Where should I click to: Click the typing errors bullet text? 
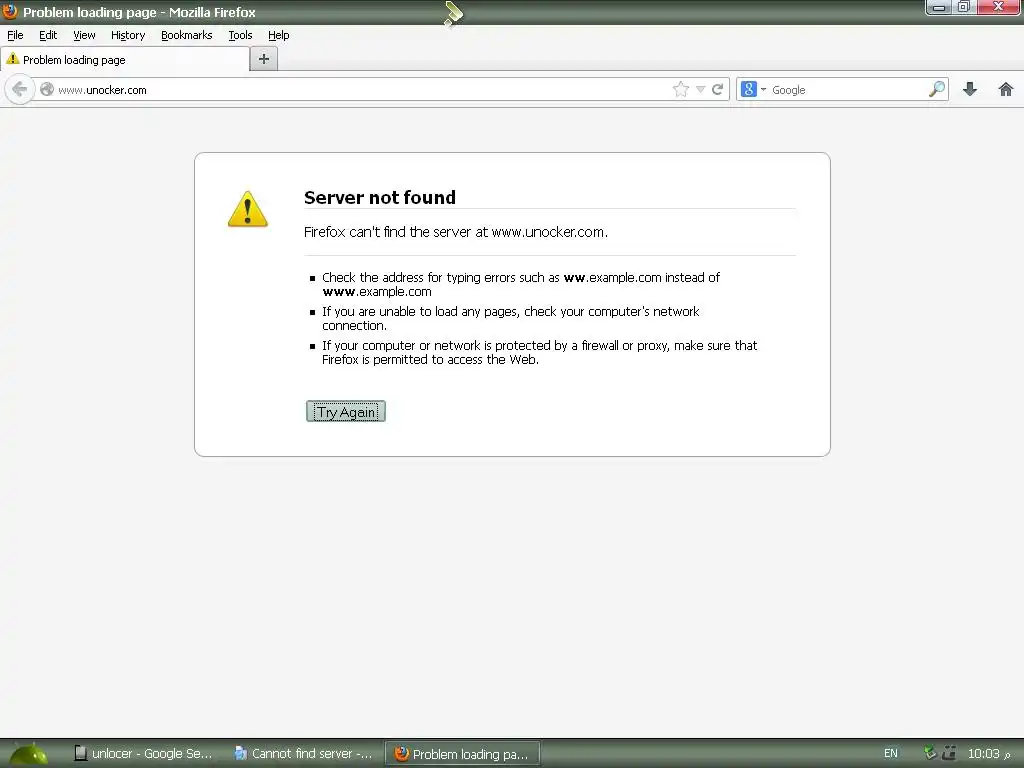click(520, 284)
